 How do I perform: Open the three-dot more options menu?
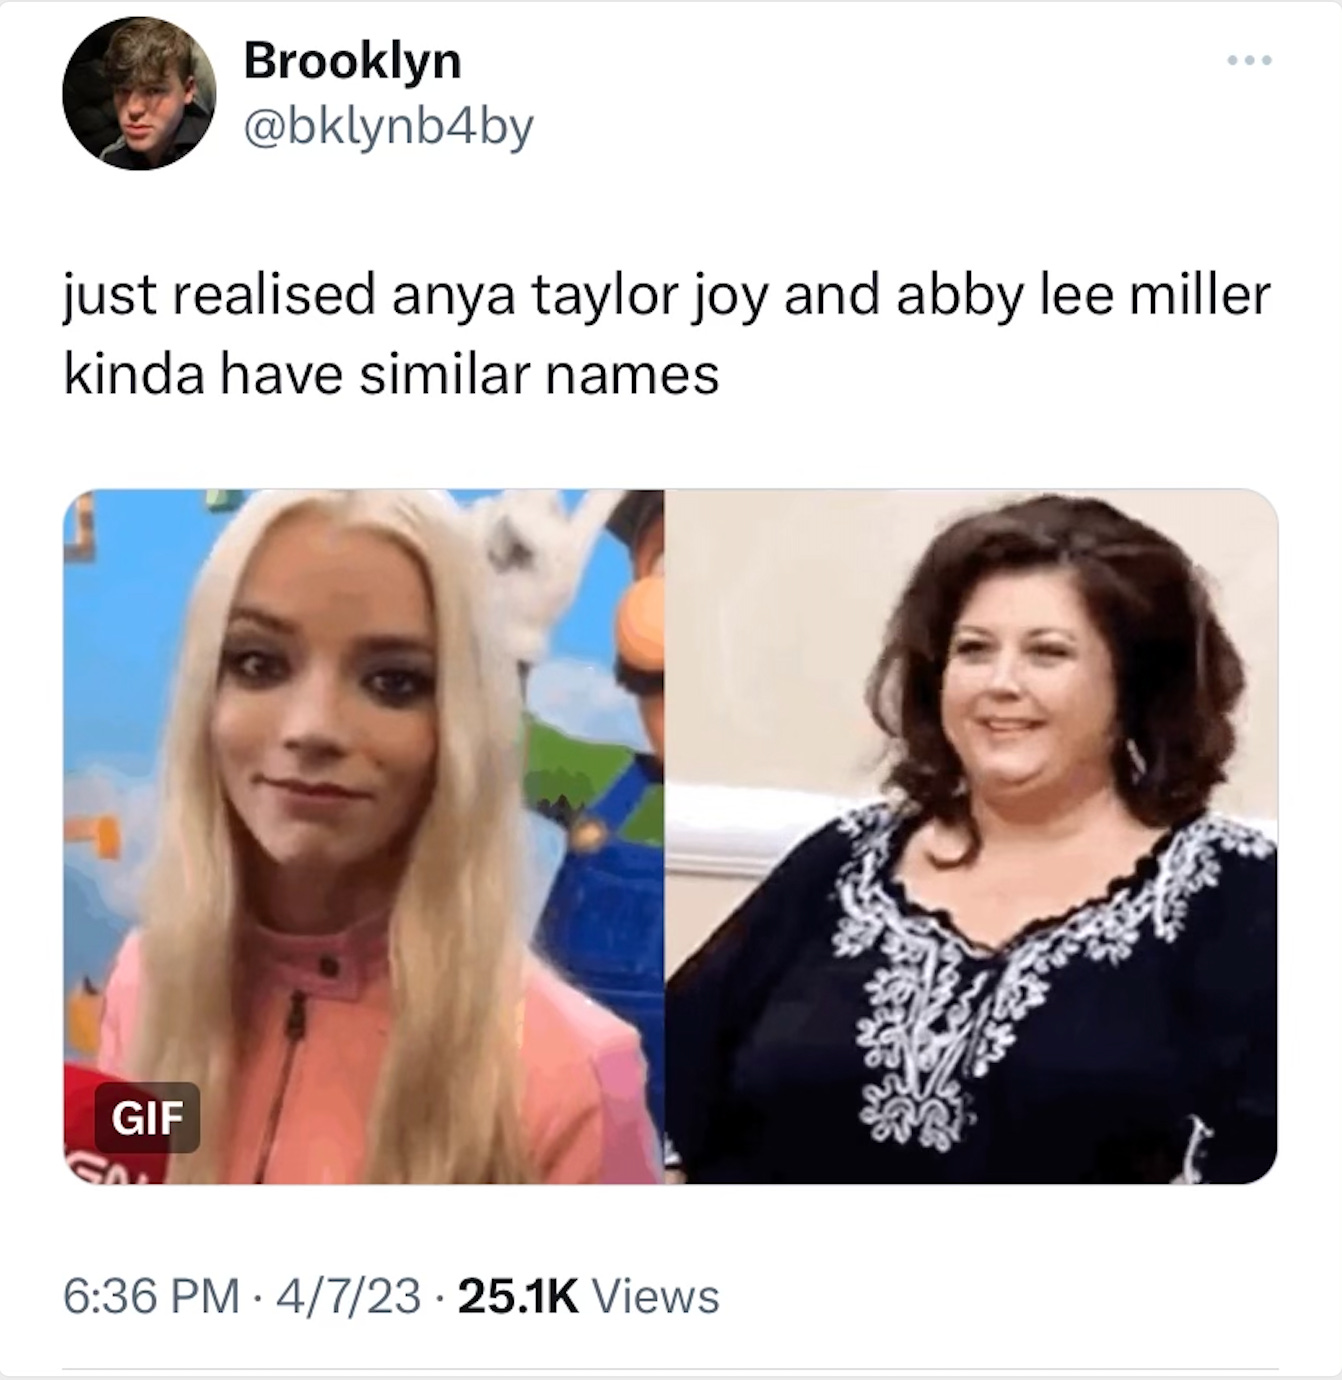(1250, 61)
